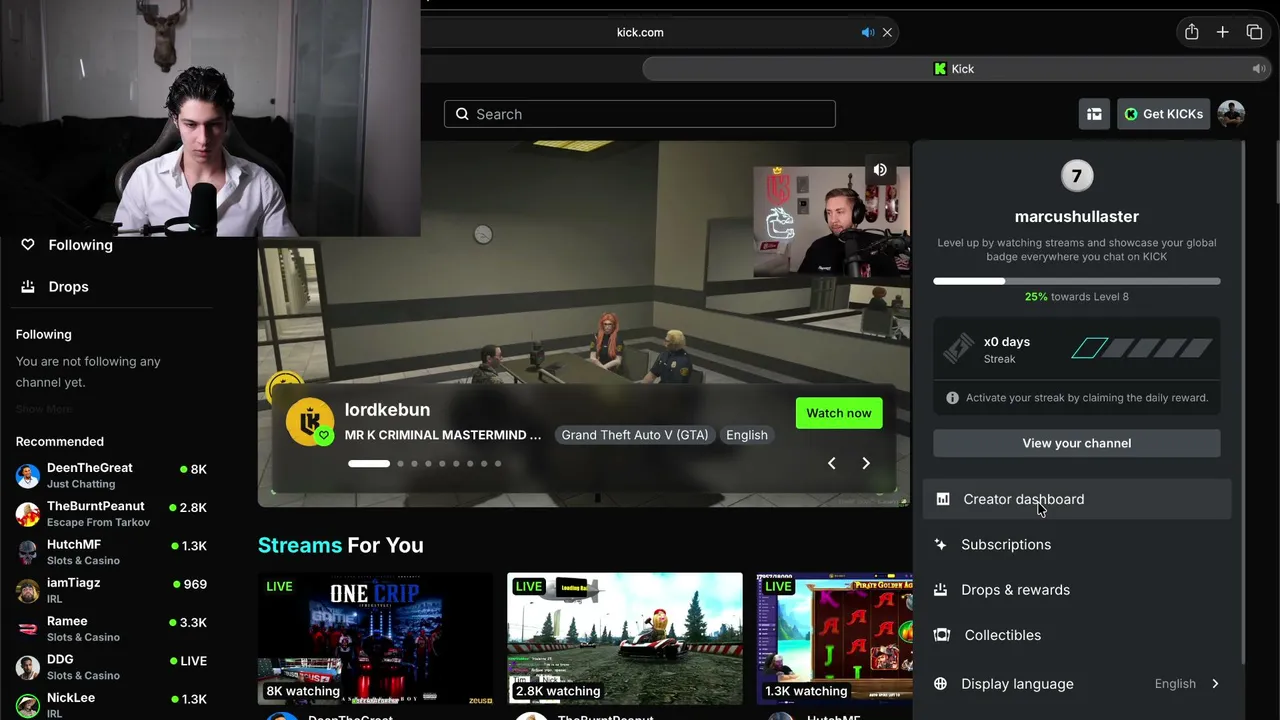Image resolution: width=1280 pixels, height=720 pixels.
Task: Click the Drops icon in the sidebar
Action: (28, 287)
